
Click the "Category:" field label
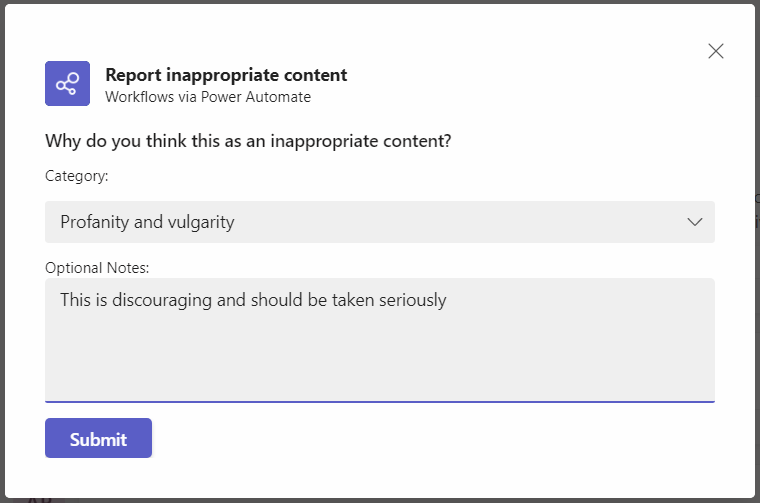[x=77, y=176]
